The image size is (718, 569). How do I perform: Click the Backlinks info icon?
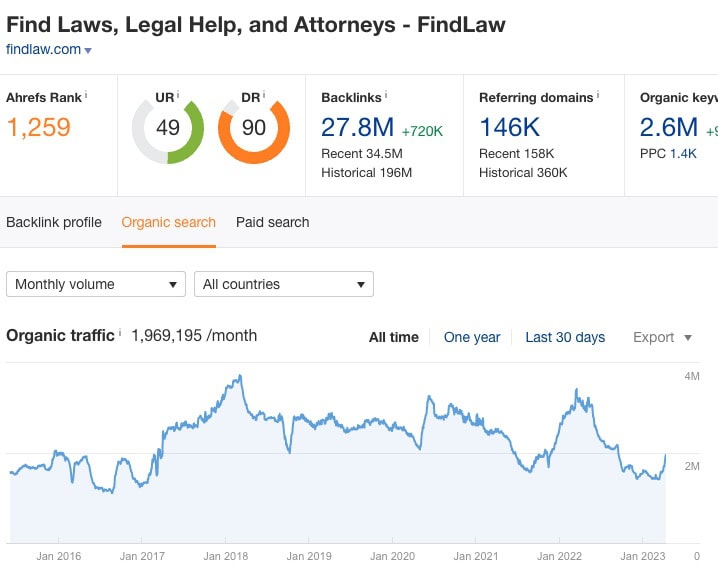386,94
